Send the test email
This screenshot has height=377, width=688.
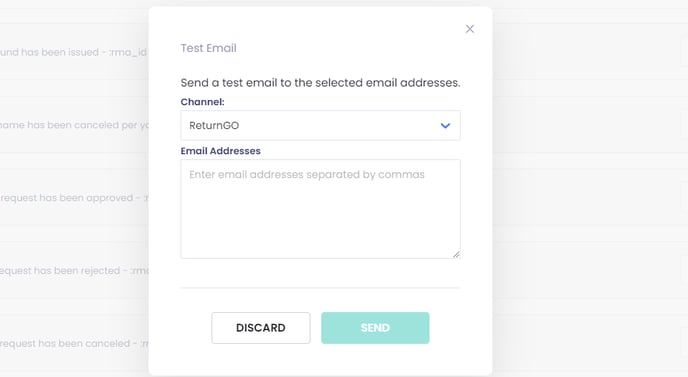pyautogui.click(x=375, y=328)
